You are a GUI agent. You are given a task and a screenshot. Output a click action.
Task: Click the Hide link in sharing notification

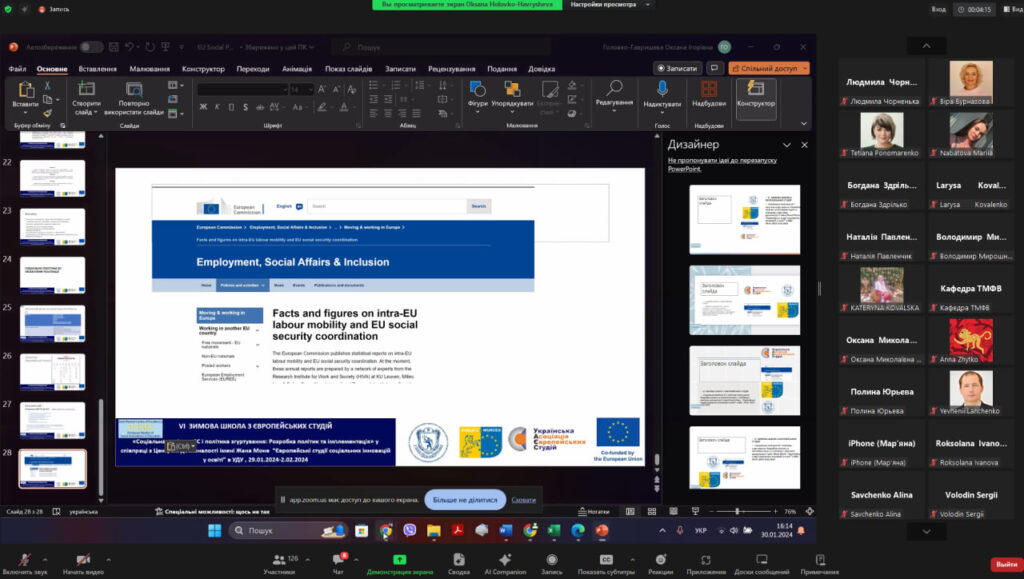point(524,500)
